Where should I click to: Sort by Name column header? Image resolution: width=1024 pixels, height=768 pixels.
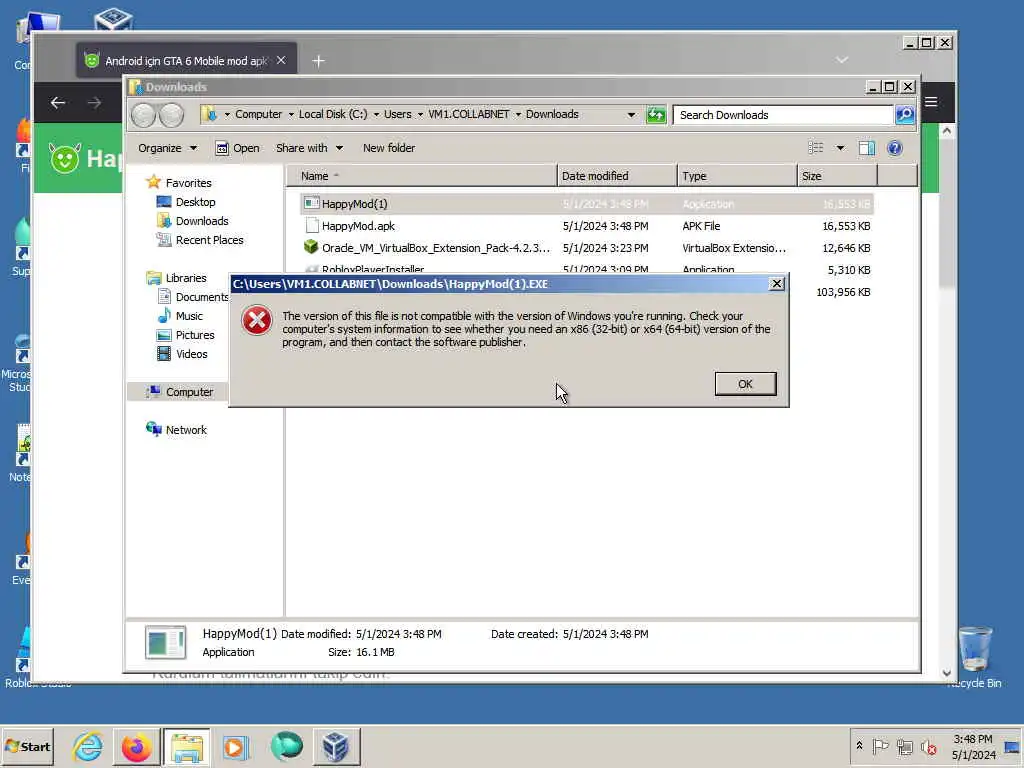[422, 176]
